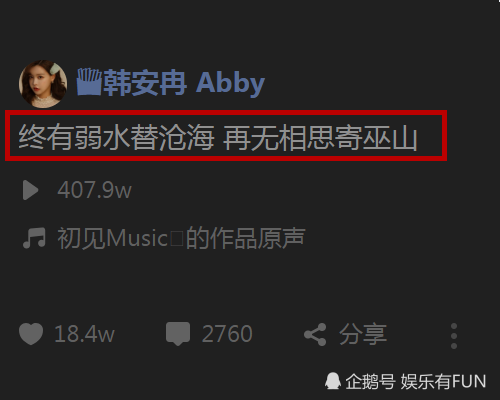Open the profile avatar of 韩安冉 Abby
Screen dimensions: 500x400
click(43, 84)
